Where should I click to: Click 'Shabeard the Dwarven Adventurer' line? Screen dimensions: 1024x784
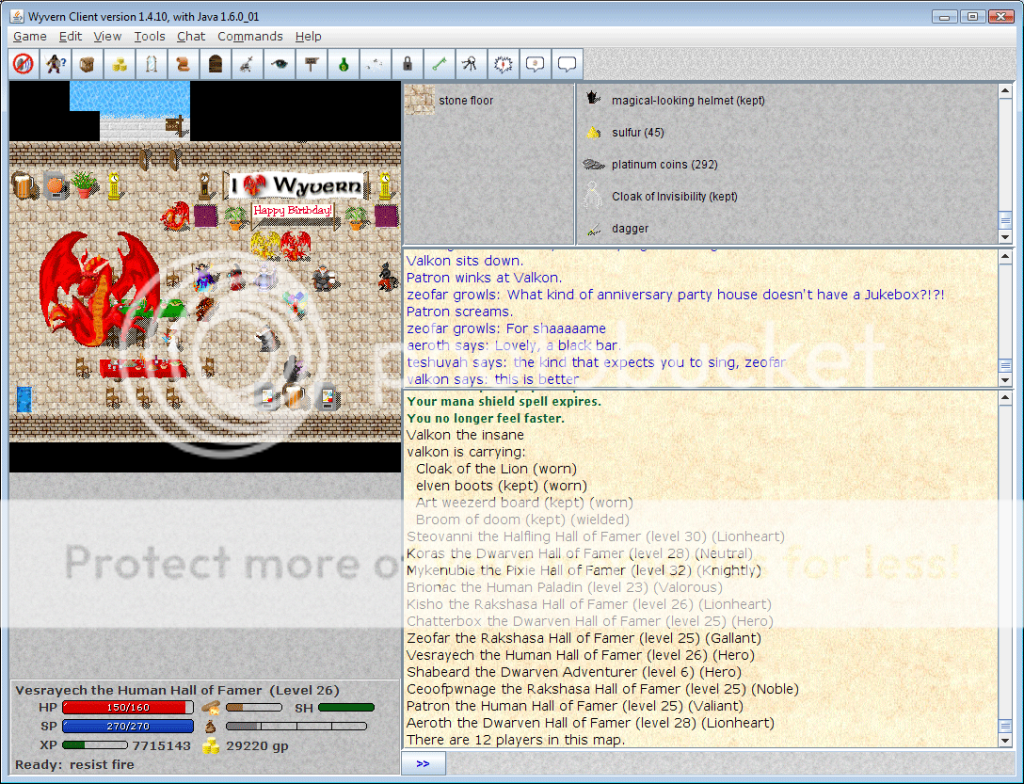pyautogui.click(x=574, y=672)
